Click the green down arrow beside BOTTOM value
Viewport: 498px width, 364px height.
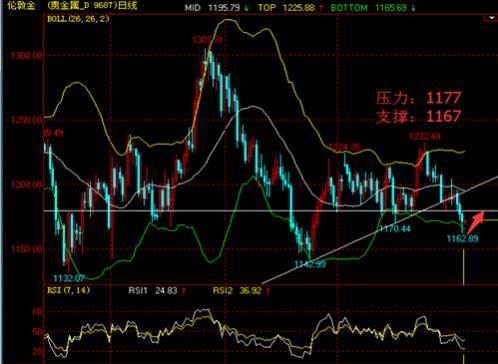click(x=413, y=8)
